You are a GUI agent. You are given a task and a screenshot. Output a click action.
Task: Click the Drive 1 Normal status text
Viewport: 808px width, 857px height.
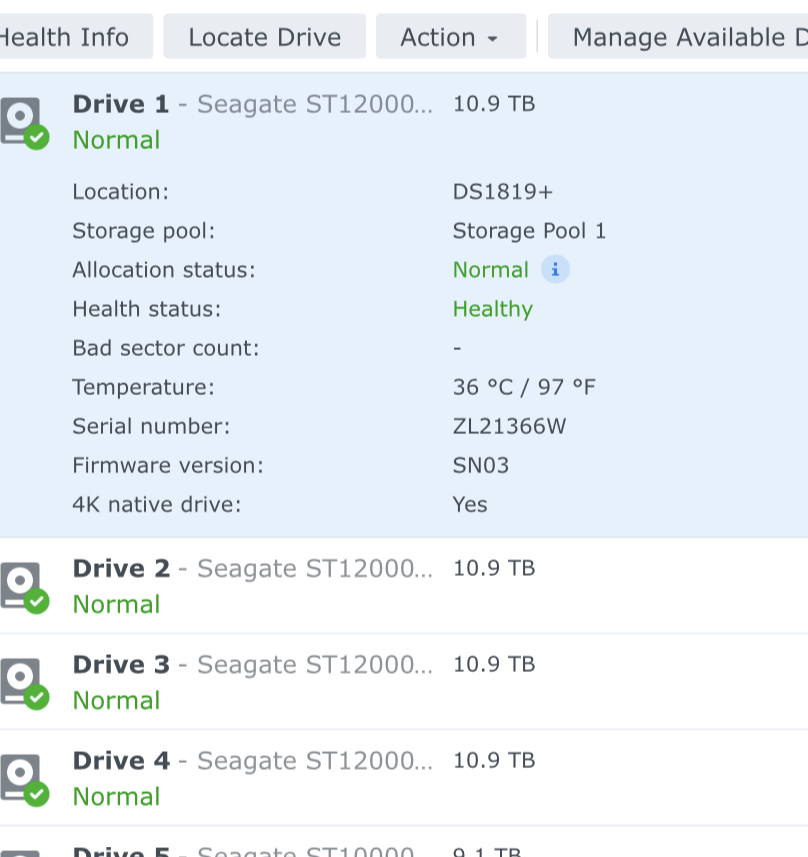pos(116,140)
